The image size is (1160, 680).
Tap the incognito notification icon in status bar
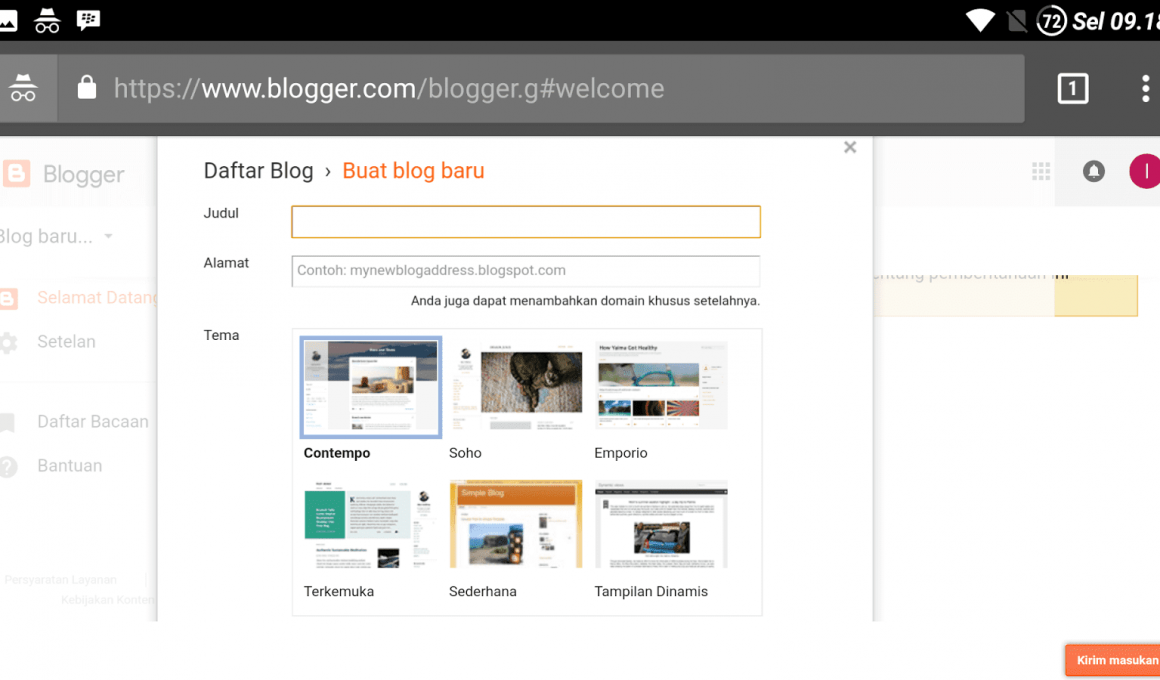47,21
